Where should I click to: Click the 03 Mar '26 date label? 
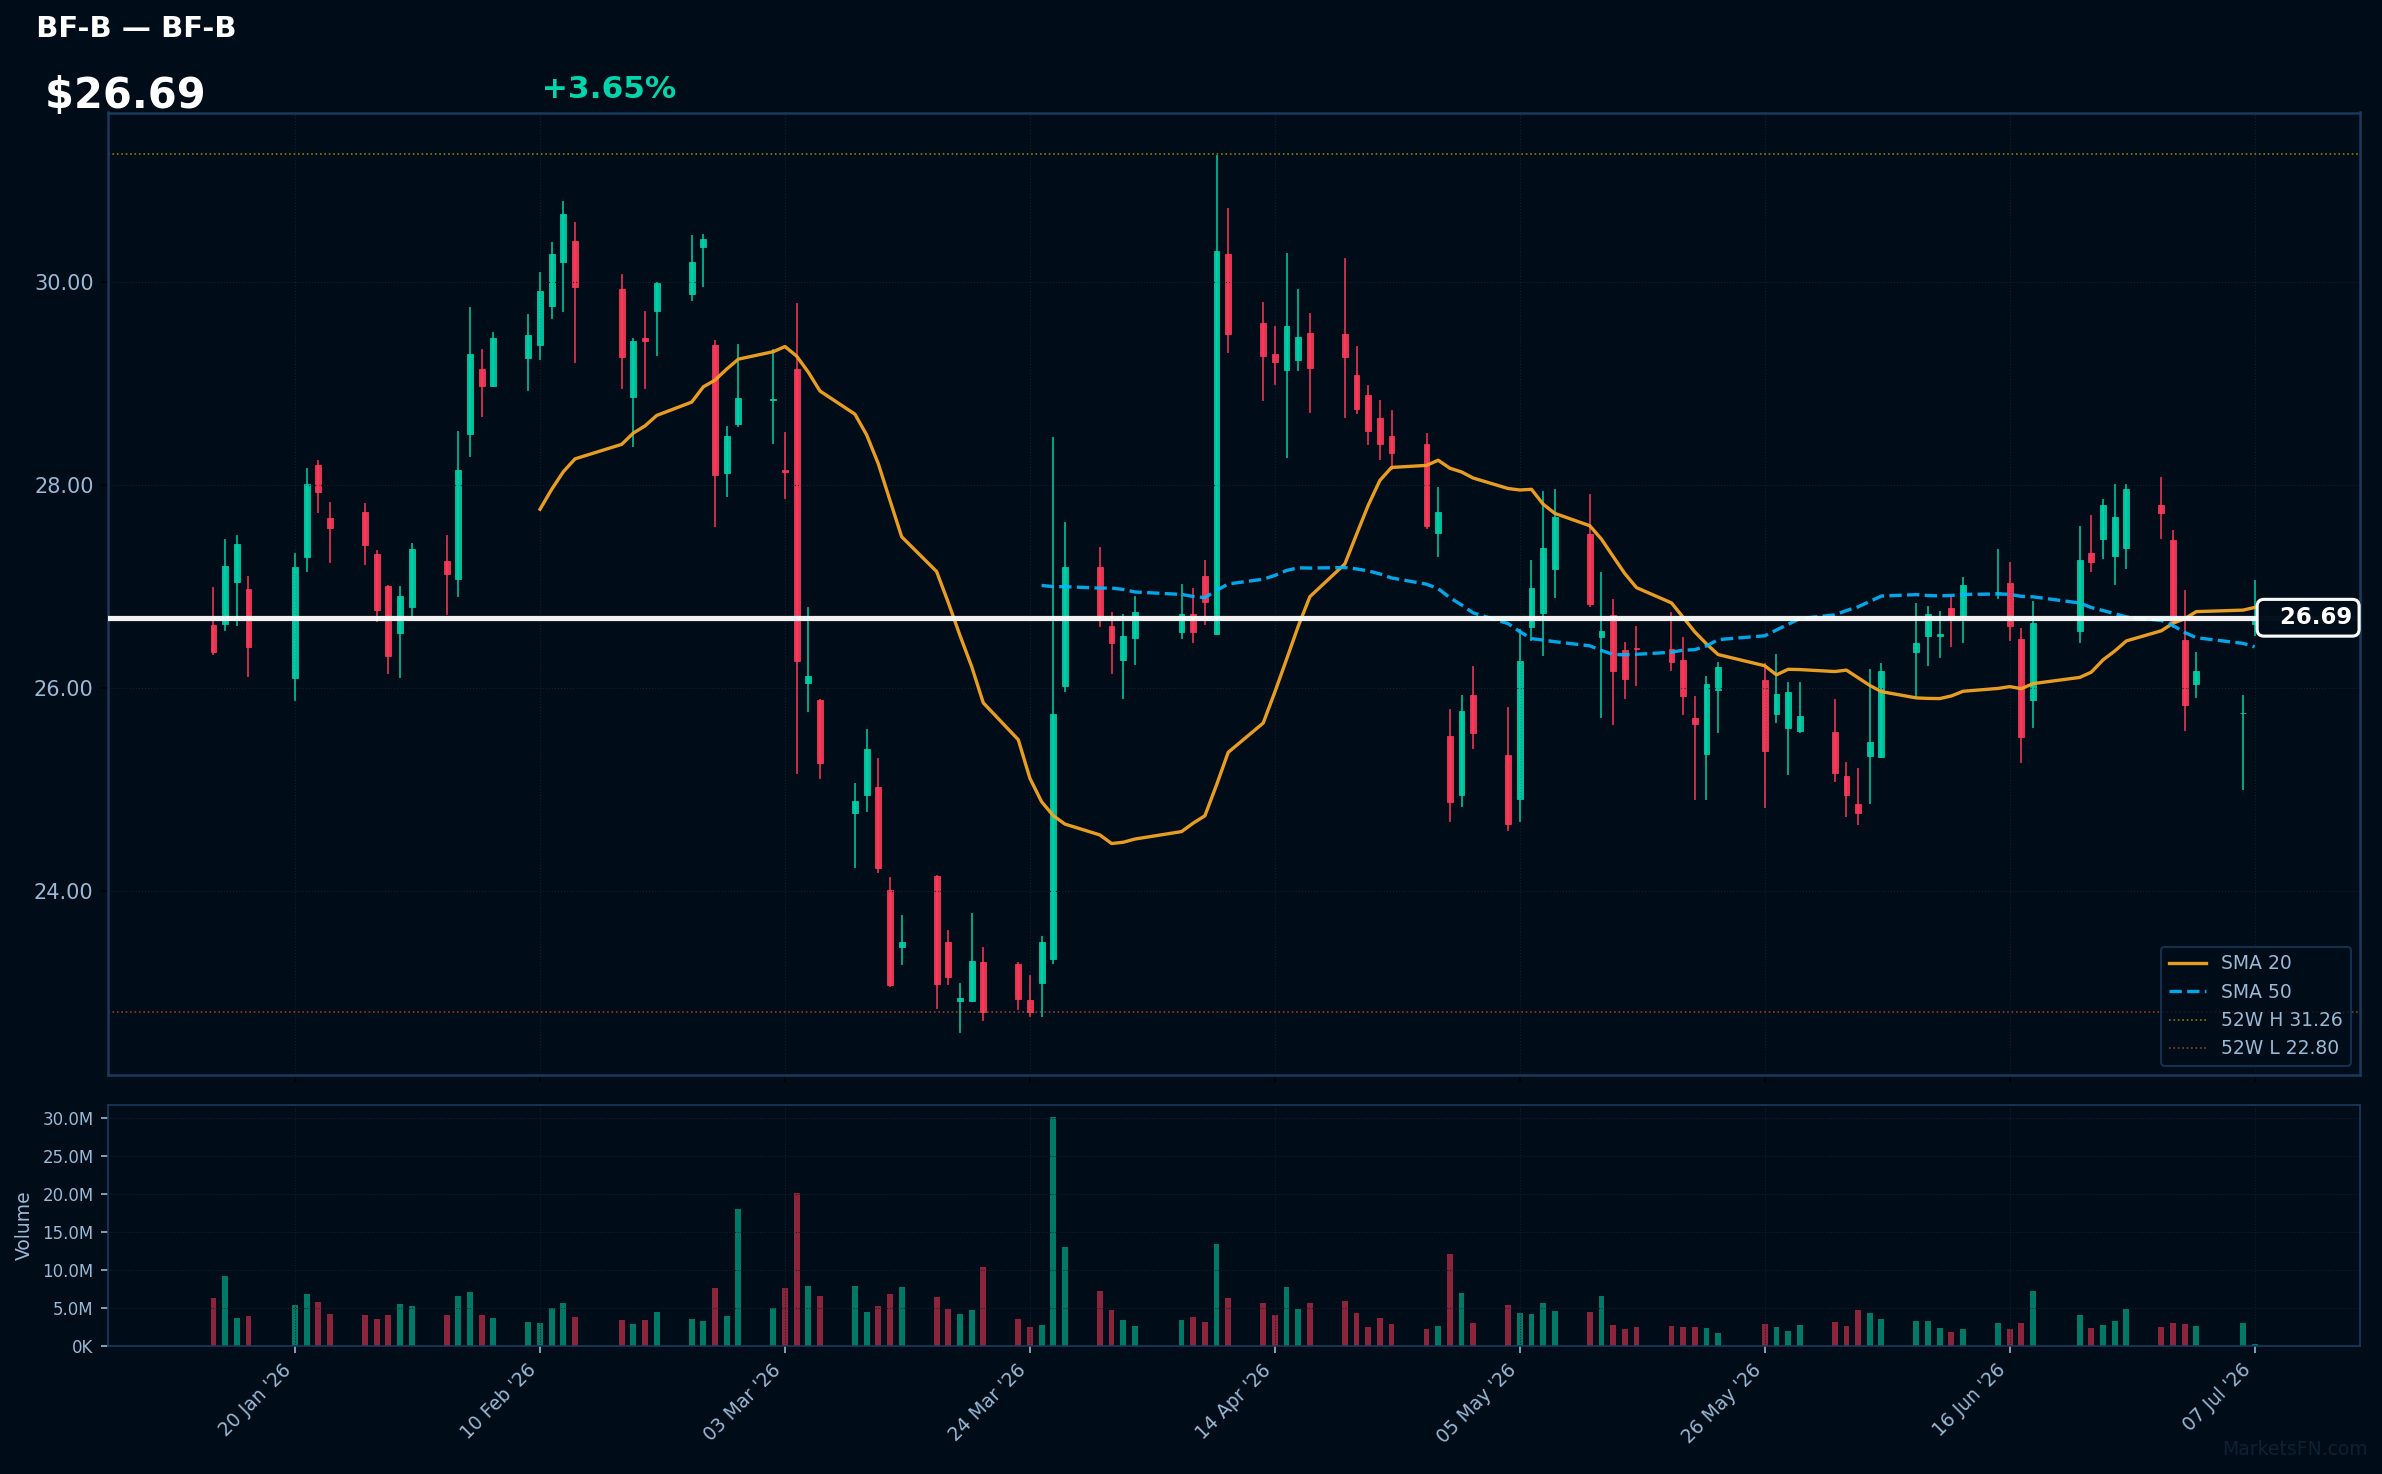pos(742,1400)
